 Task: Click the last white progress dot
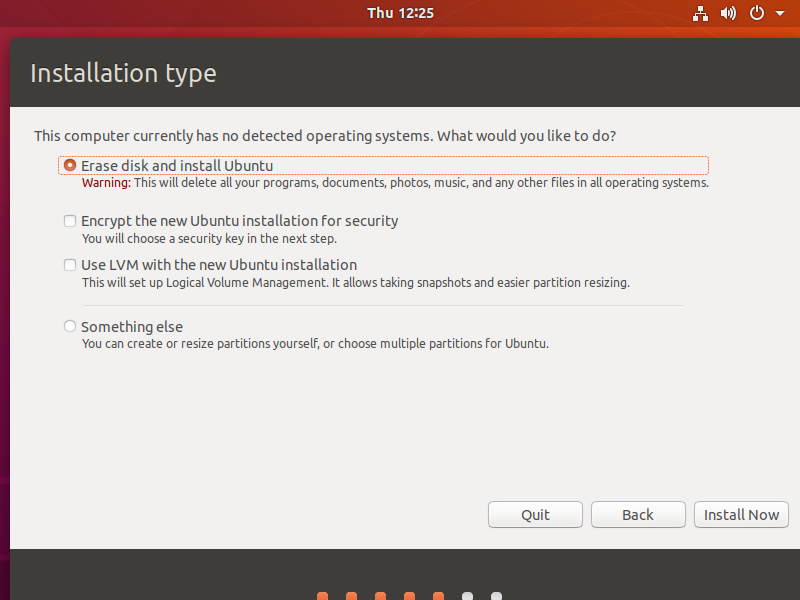tap(496, 597)
